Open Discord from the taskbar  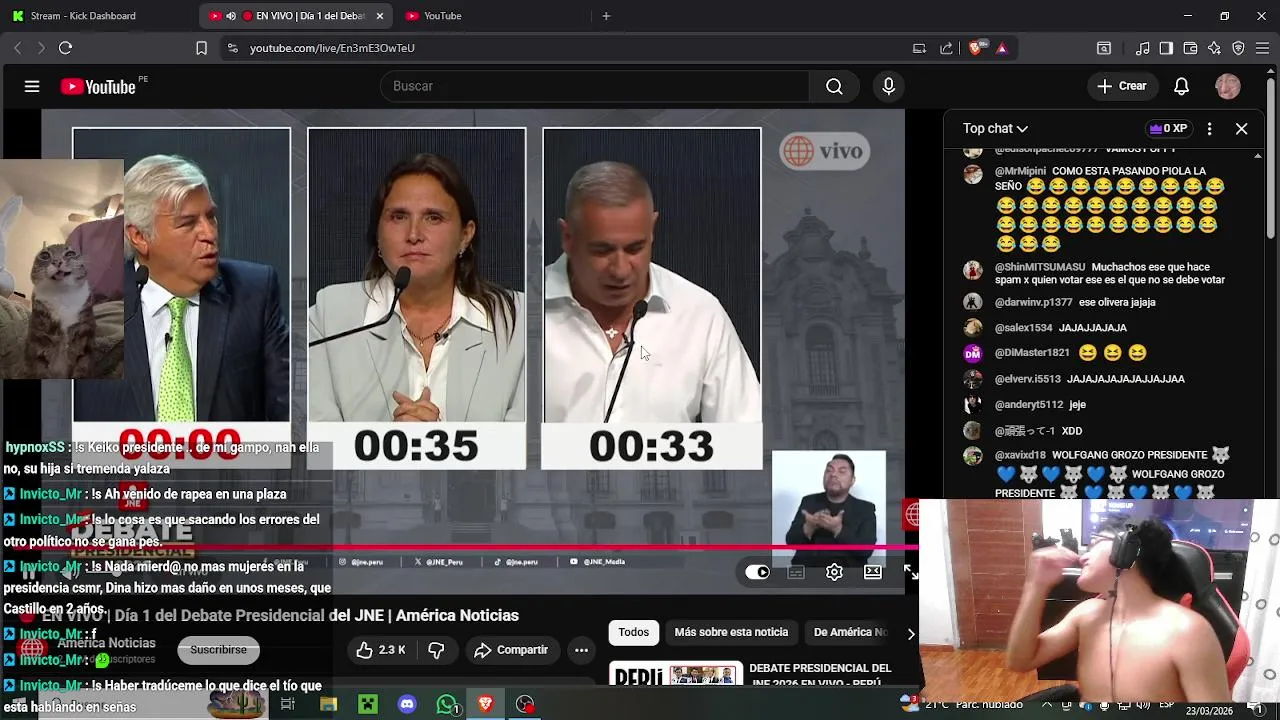pyautogui.click(x=407, y=704)
